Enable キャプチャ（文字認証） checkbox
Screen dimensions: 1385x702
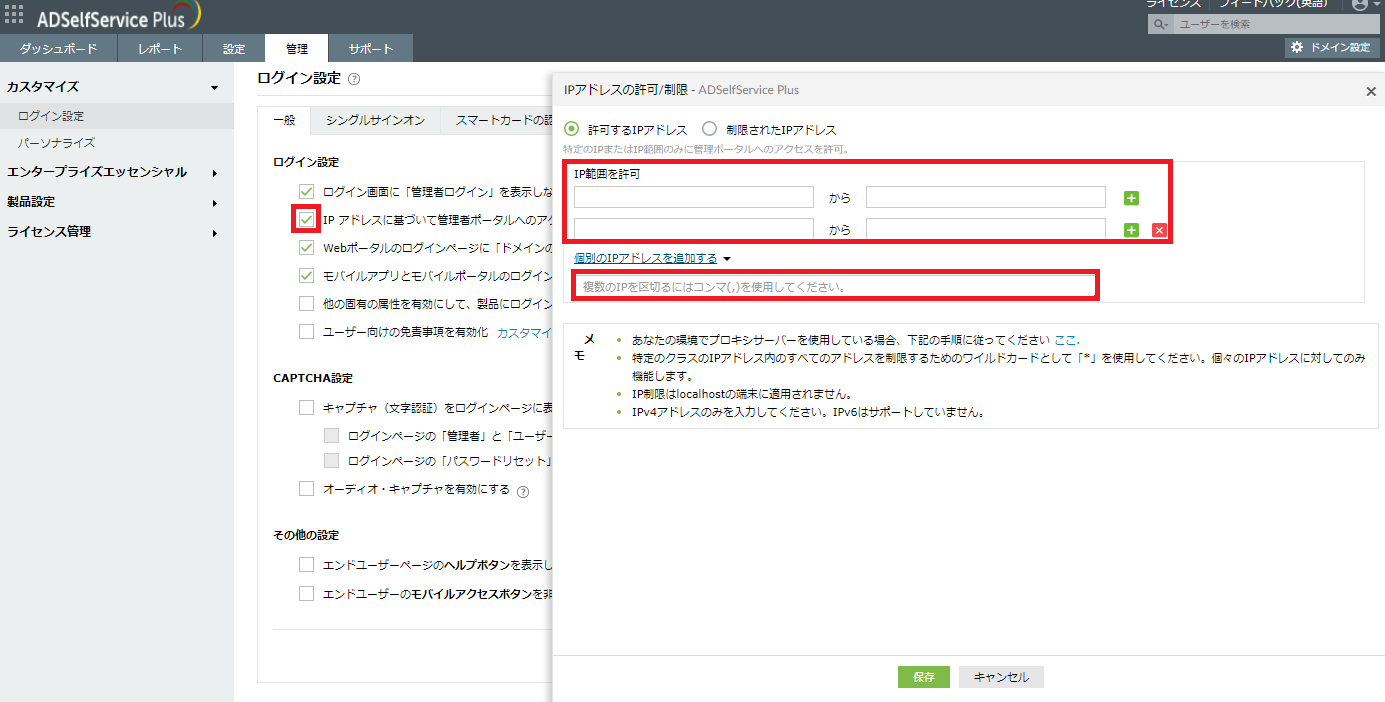tap(307, 407)
